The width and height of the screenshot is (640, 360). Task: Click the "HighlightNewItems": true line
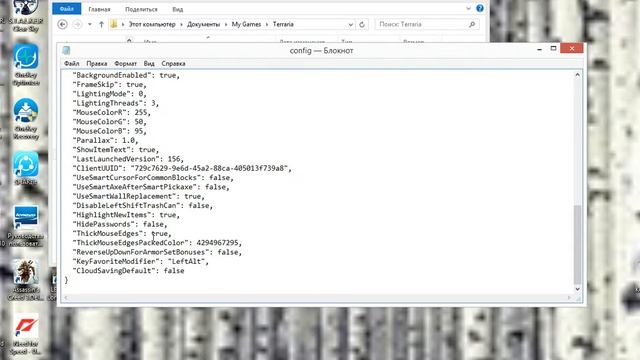[x=126, y=215]
